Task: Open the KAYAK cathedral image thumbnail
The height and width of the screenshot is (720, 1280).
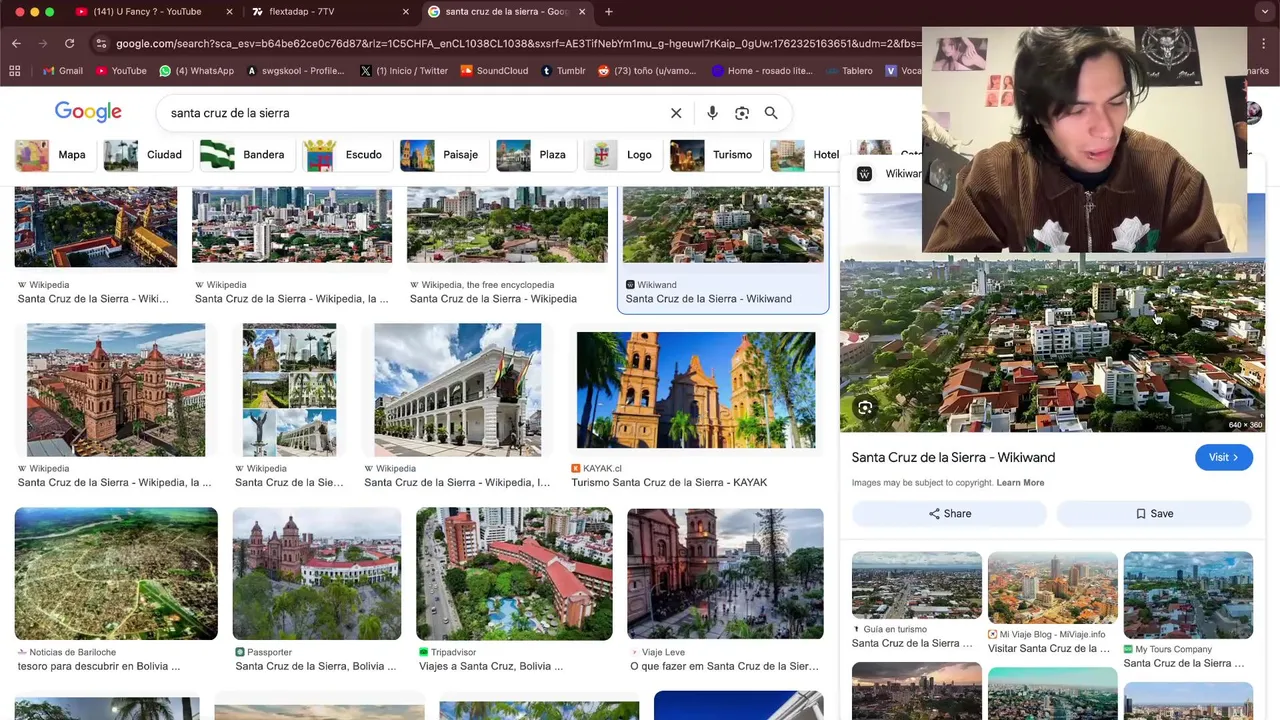Action: point(696,389)
